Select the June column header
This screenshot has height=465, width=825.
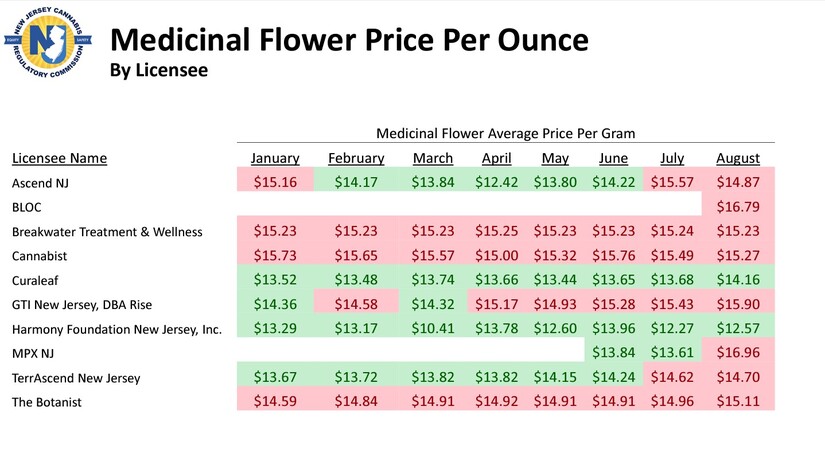[613, 158]
